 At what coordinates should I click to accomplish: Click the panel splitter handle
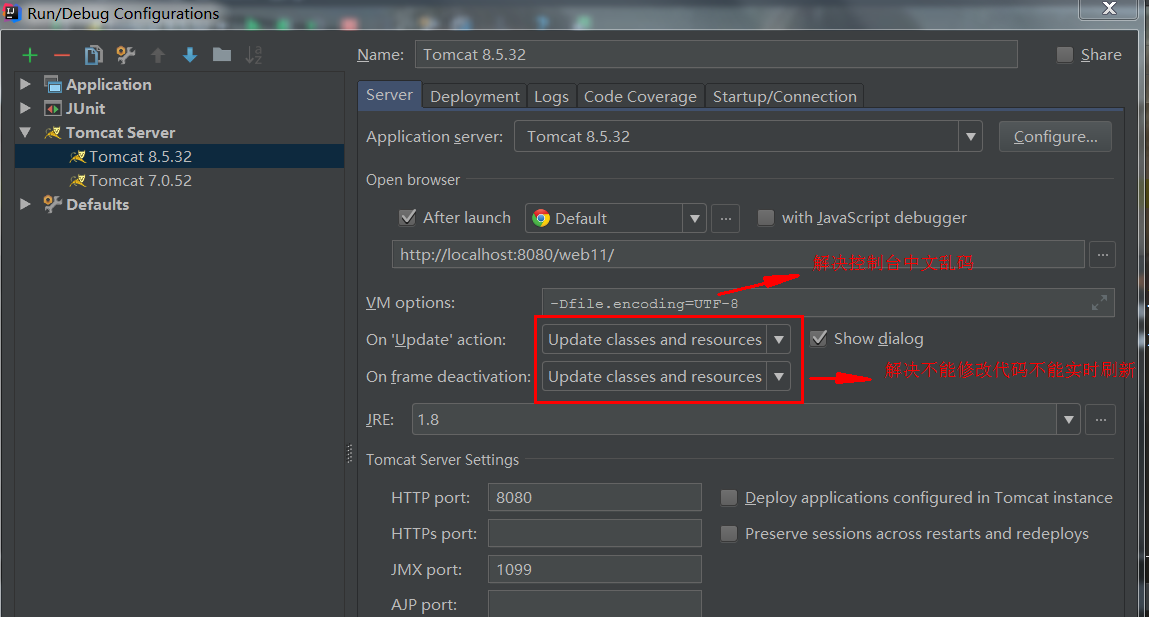[x=350, y=454]
